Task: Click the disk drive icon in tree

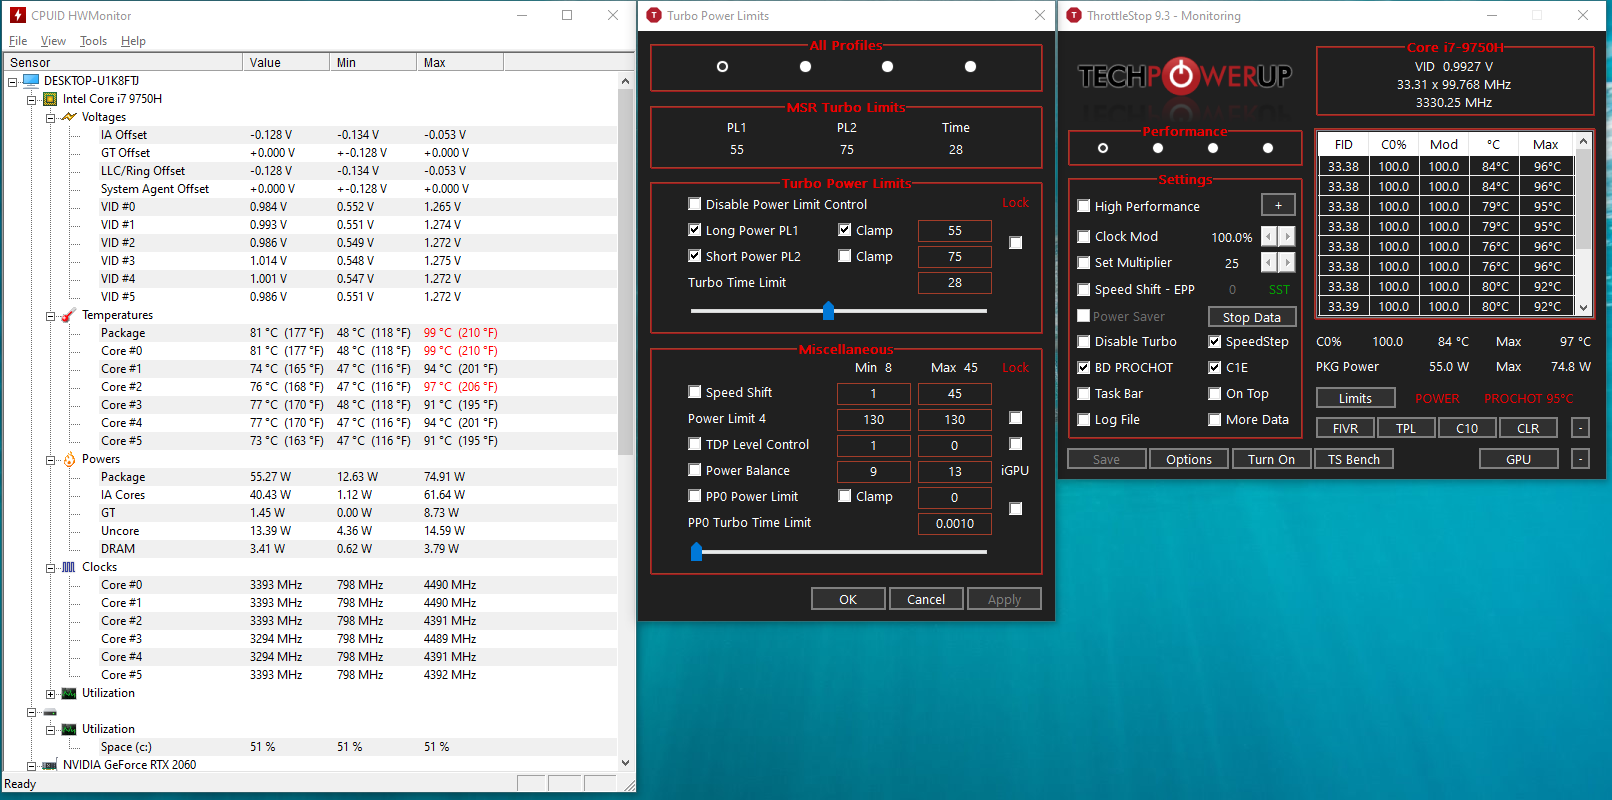Action: [x=50, y=712]
